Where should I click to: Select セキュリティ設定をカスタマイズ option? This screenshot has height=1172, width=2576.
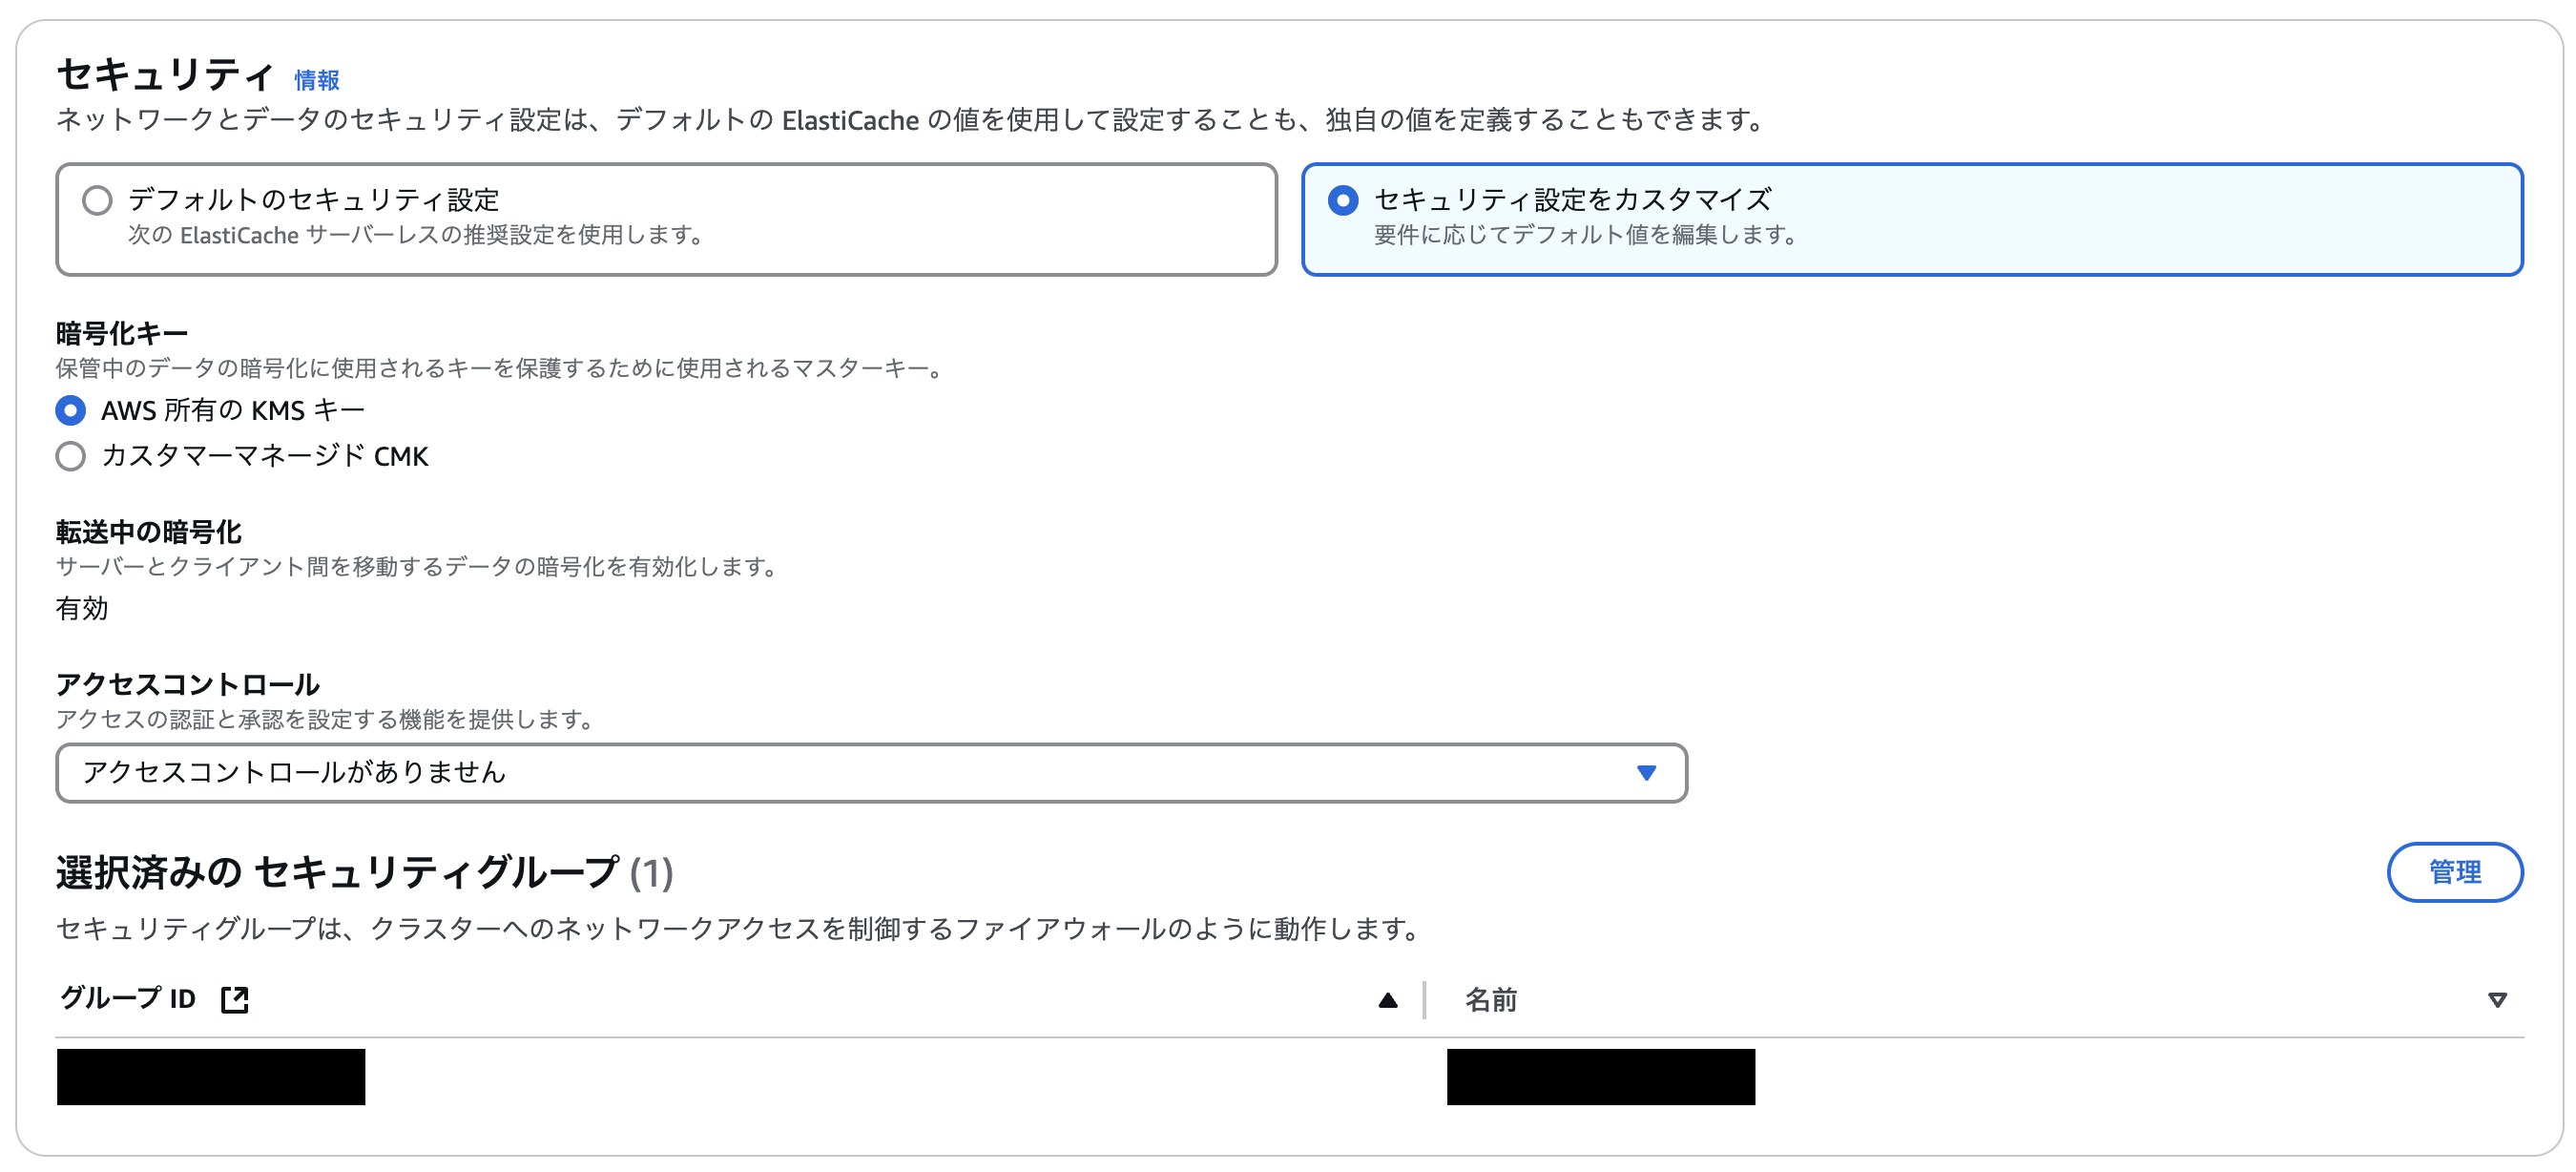(x=1344, y=200)
